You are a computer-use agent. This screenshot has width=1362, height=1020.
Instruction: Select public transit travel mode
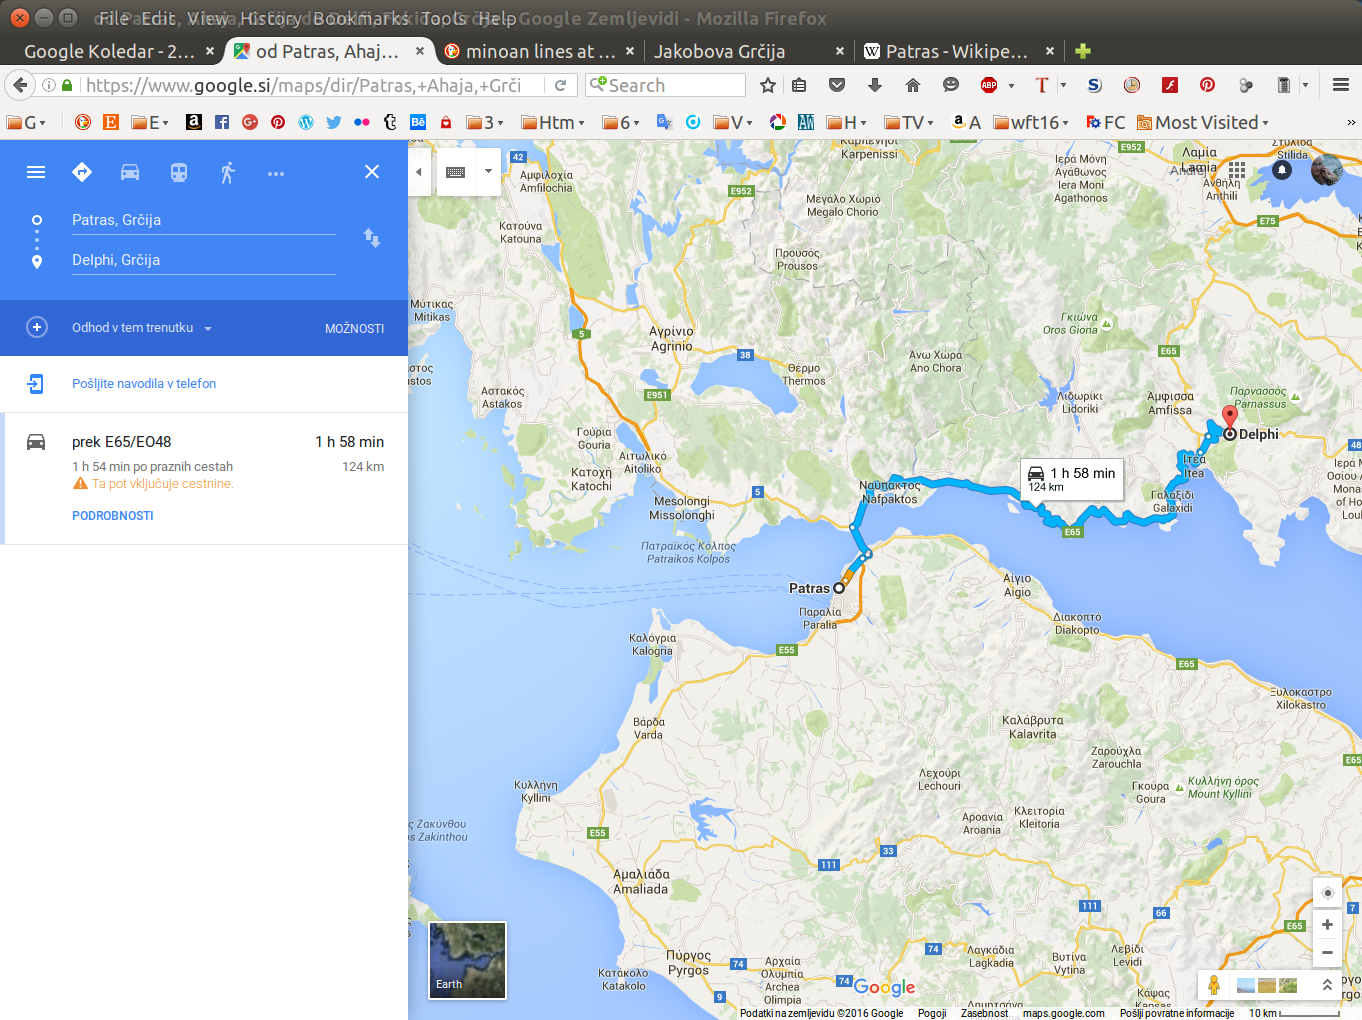179,172
